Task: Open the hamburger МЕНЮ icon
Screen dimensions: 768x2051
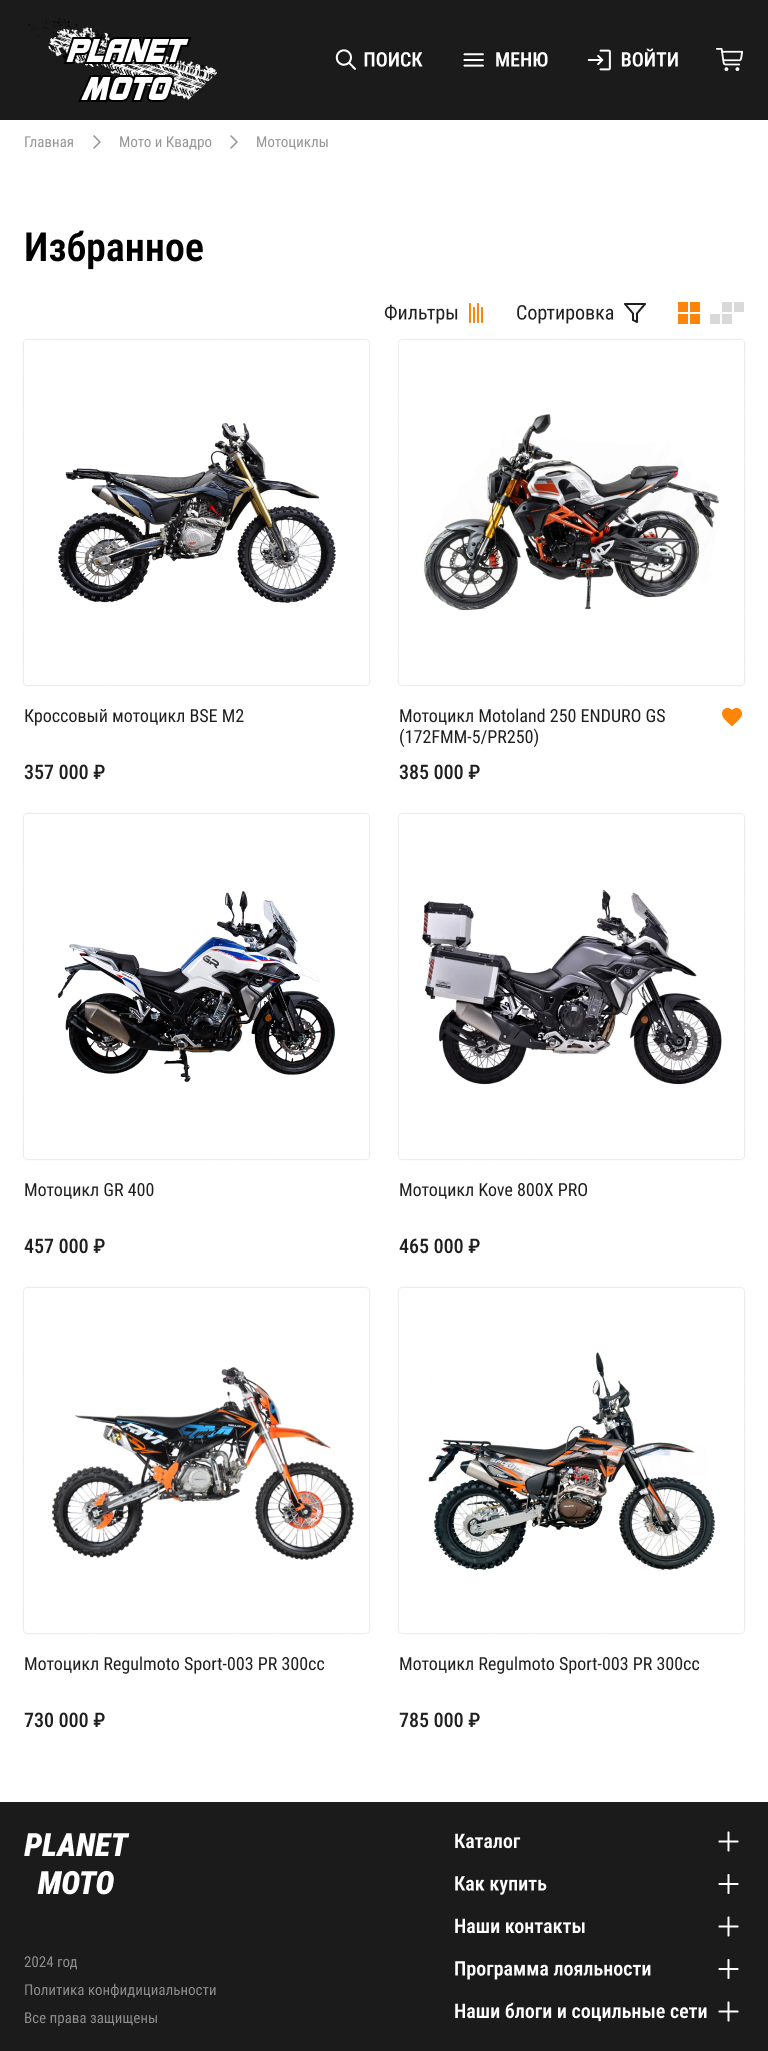Action: [x=473, y=60]
